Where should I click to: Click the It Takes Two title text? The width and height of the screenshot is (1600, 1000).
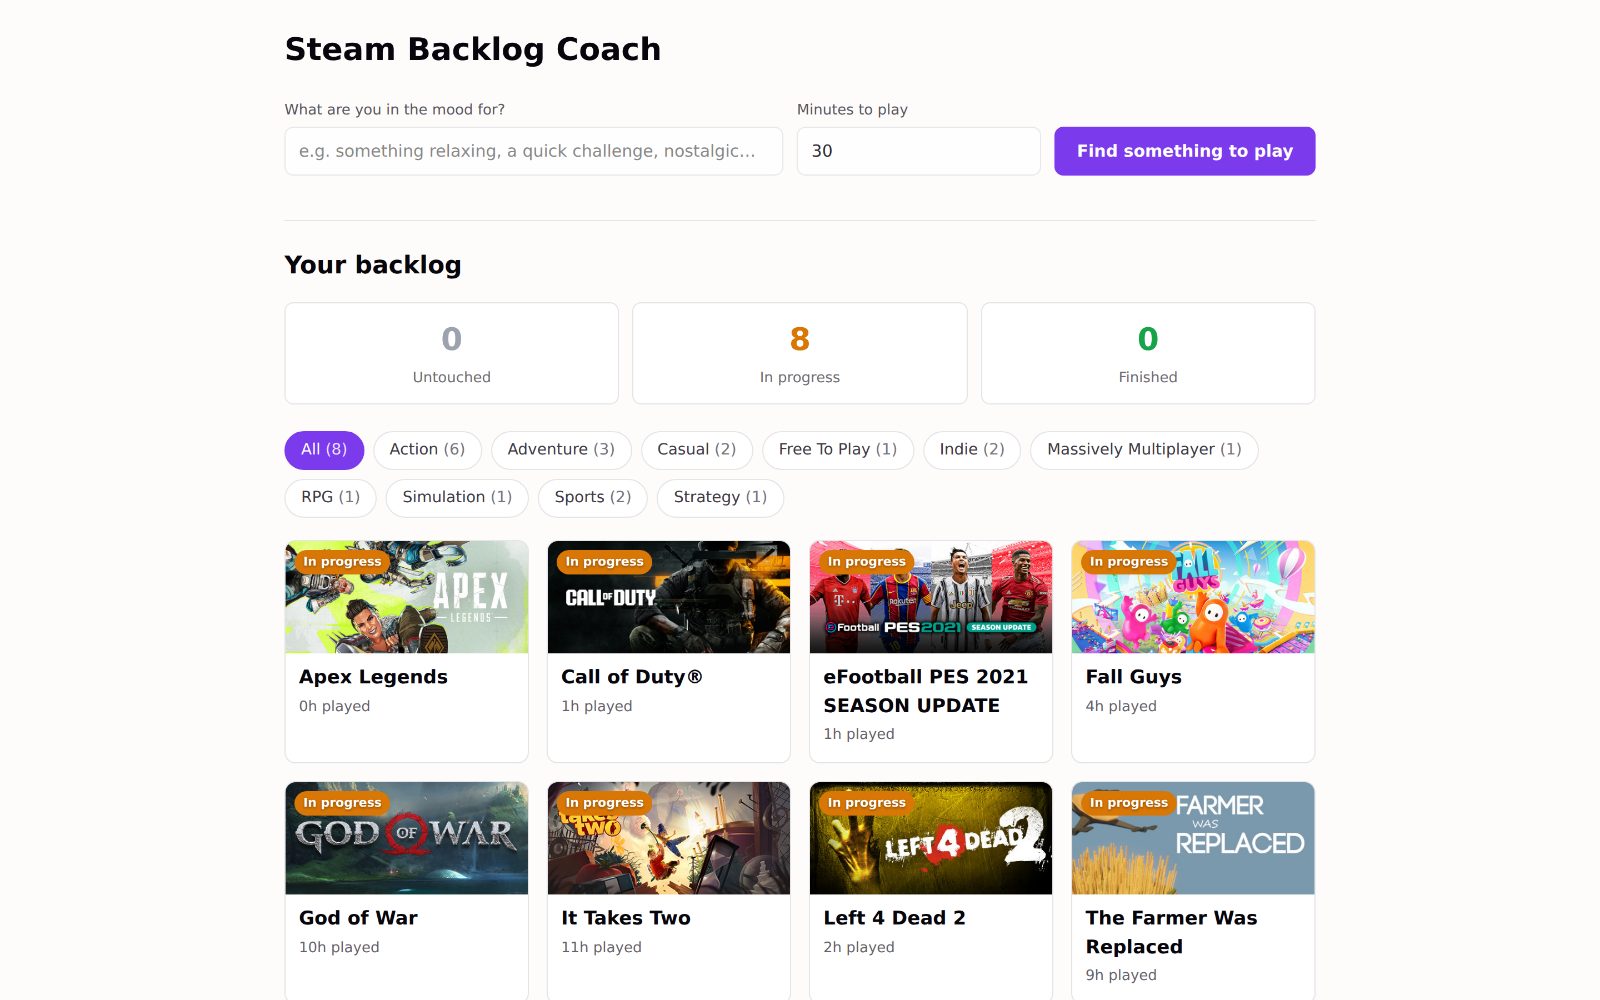pos(626,918)
